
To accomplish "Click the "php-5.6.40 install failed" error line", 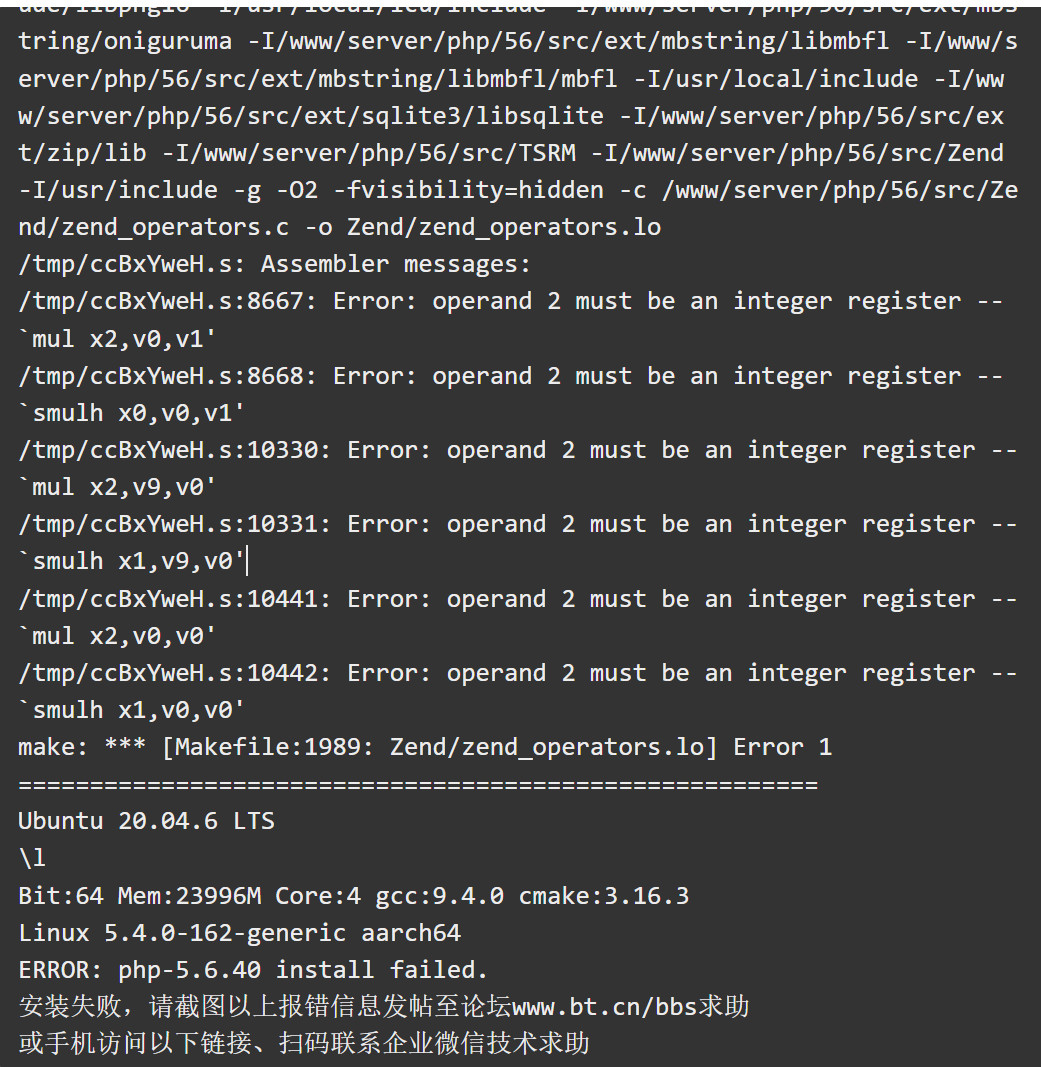I will [253, 970].
